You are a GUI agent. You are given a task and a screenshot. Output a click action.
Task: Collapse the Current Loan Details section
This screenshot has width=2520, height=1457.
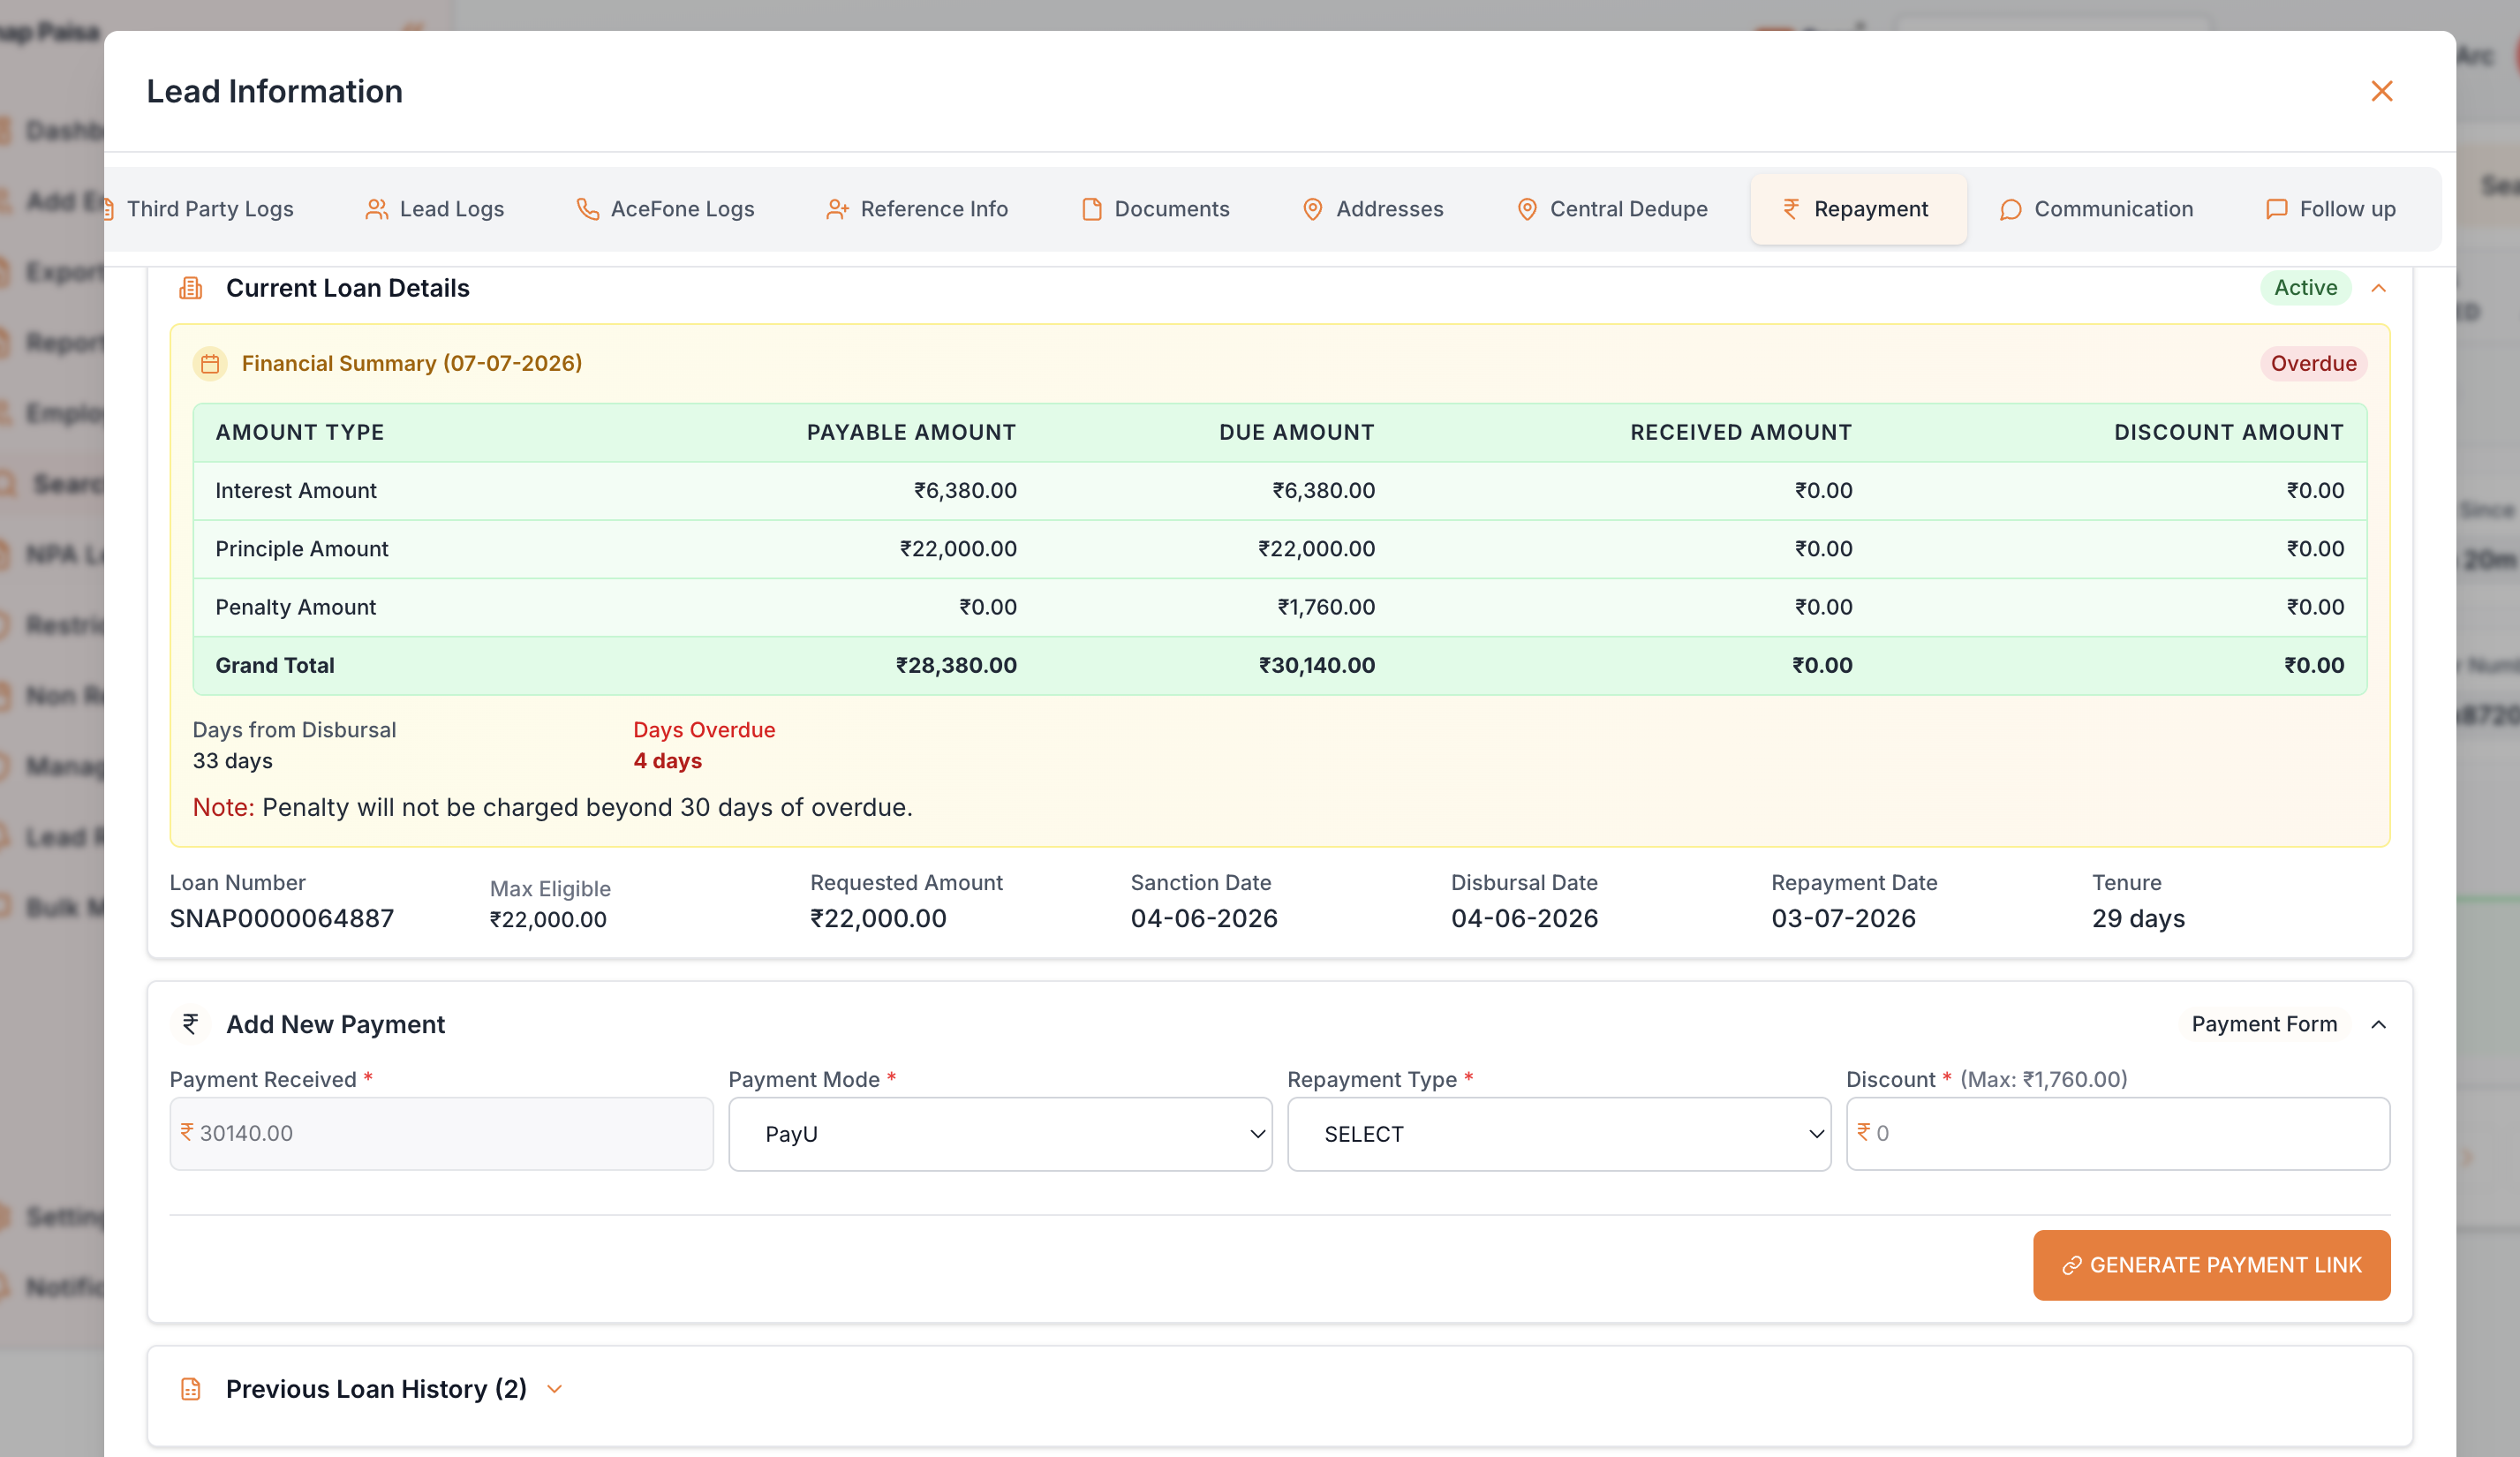2379,288
